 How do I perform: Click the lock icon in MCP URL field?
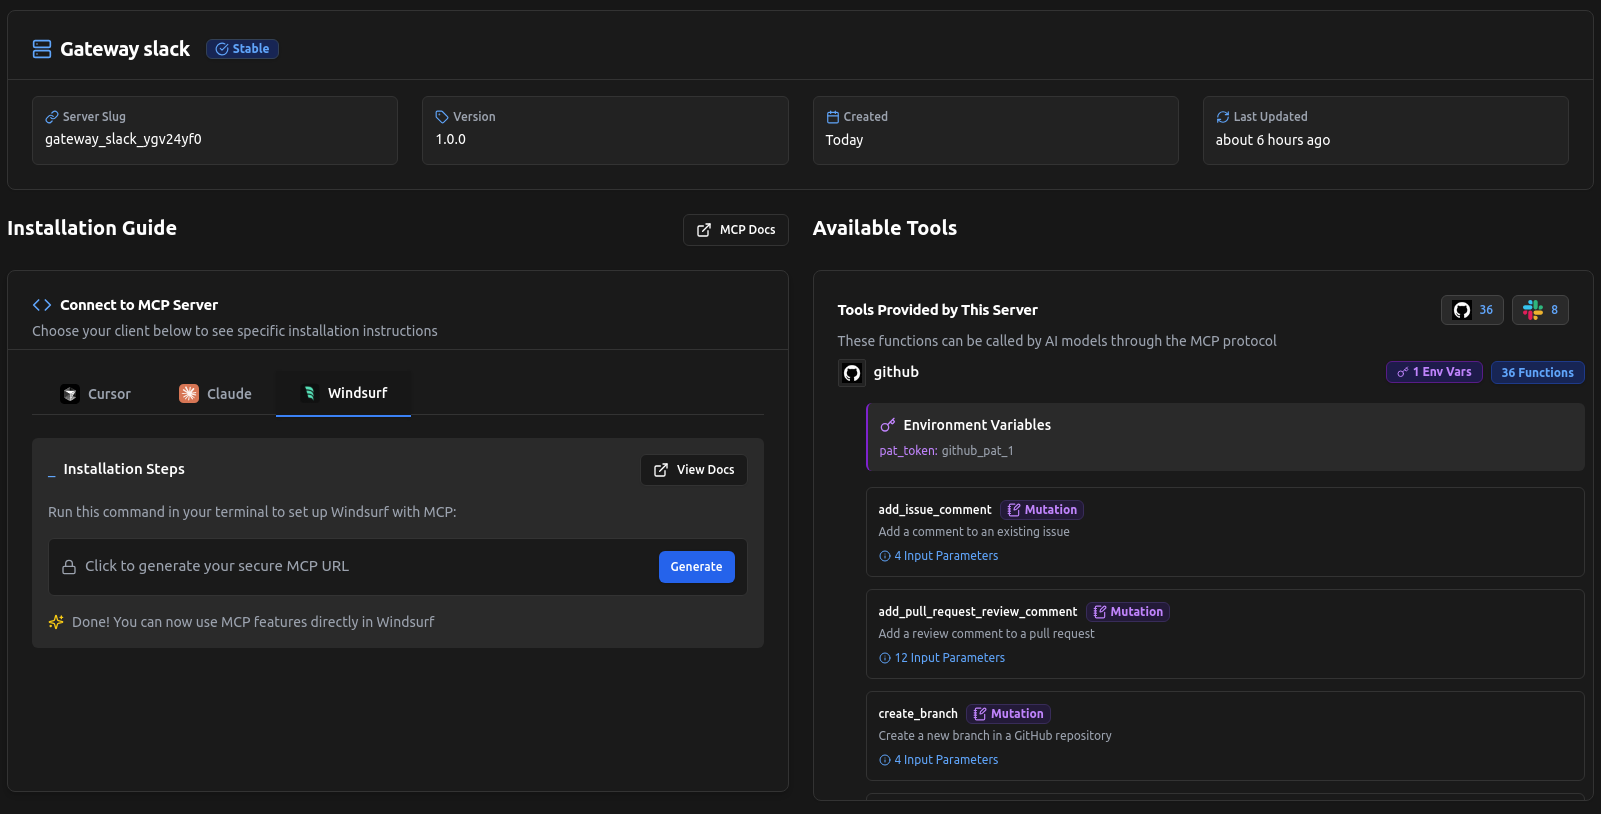pyautogui.click(x=69, y=567)
